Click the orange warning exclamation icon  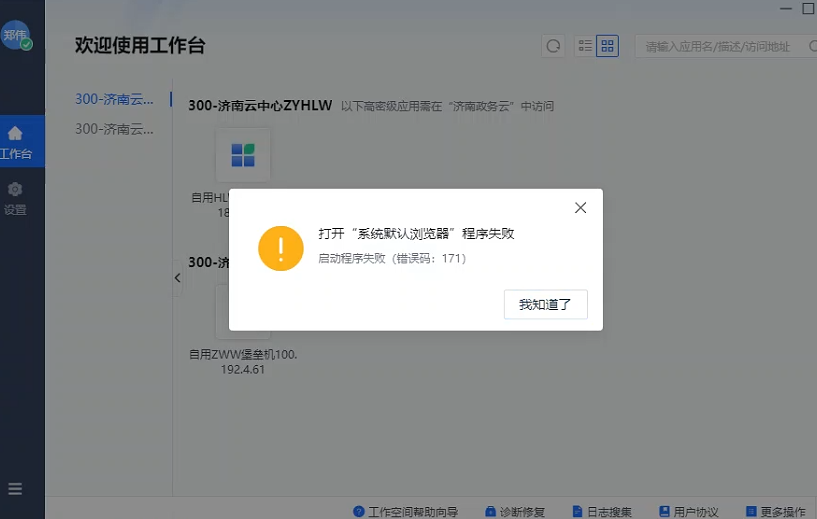click(x=281, y=249)
